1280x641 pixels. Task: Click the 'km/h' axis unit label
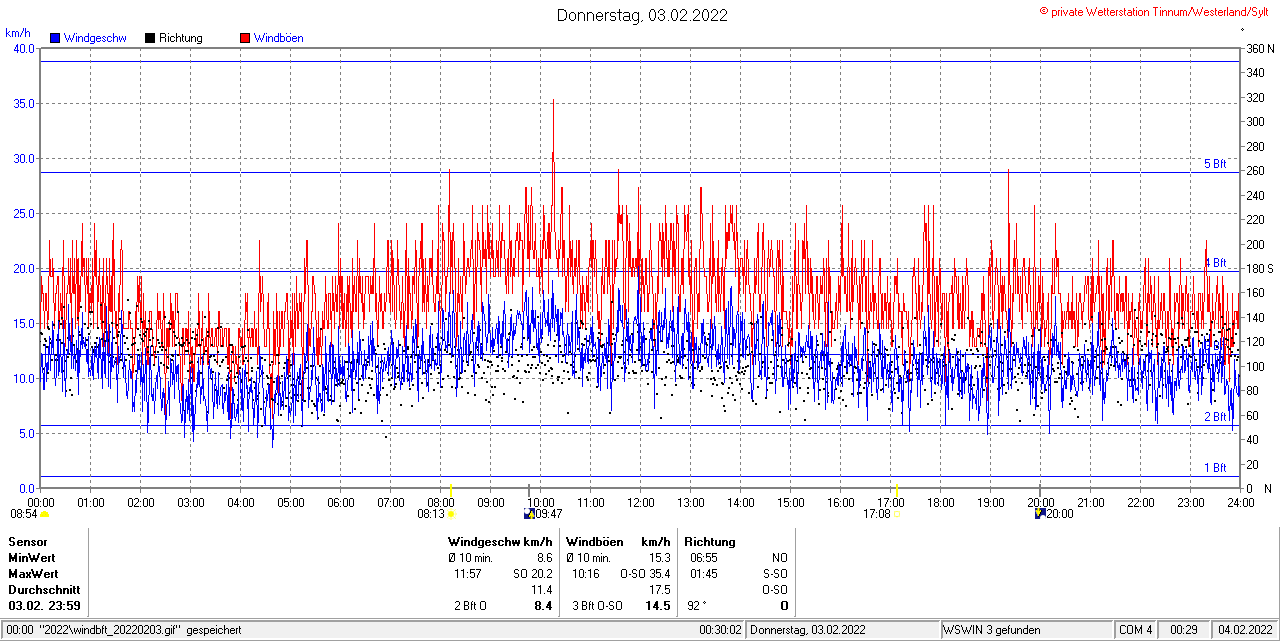tap(18, 33)
